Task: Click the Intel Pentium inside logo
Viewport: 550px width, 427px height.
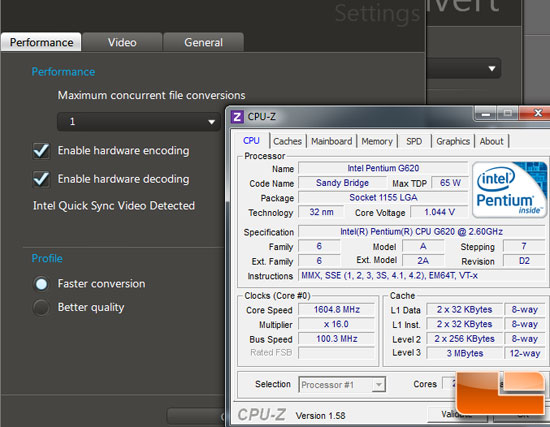Action: coord(509,190)
